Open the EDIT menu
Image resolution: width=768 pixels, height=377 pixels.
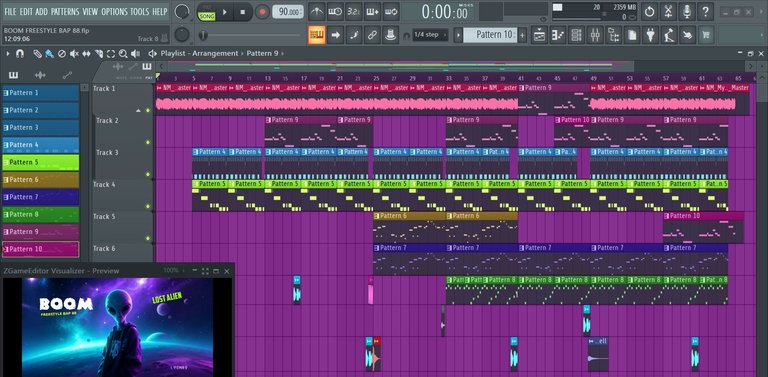26,11
